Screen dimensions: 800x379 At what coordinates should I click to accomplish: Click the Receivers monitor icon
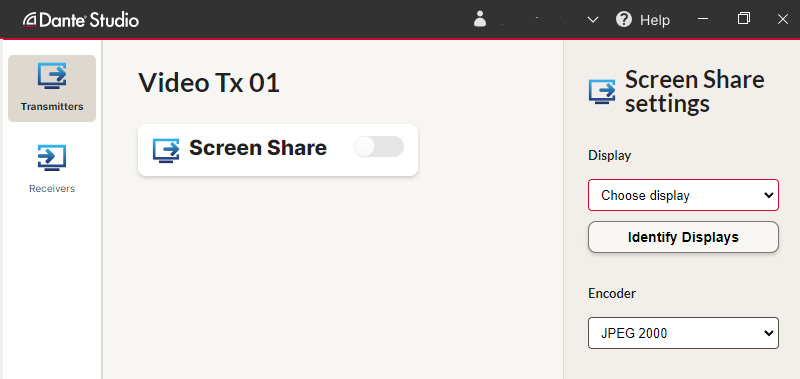tap(52, 158)
